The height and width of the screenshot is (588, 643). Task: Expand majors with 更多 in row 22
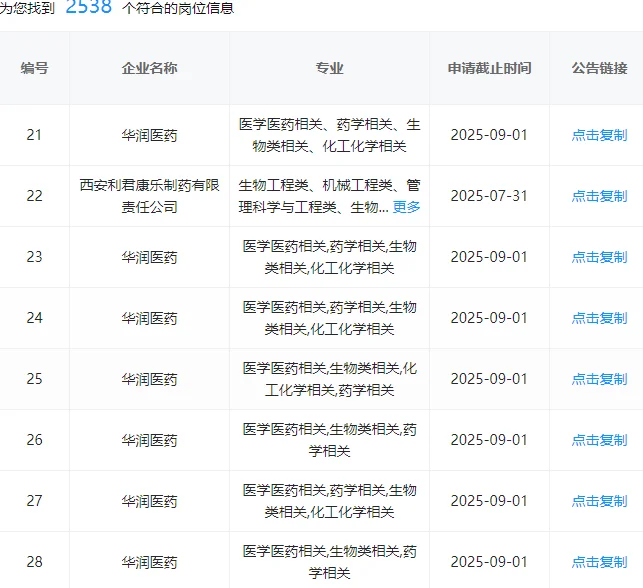click(x=406, y=207)
